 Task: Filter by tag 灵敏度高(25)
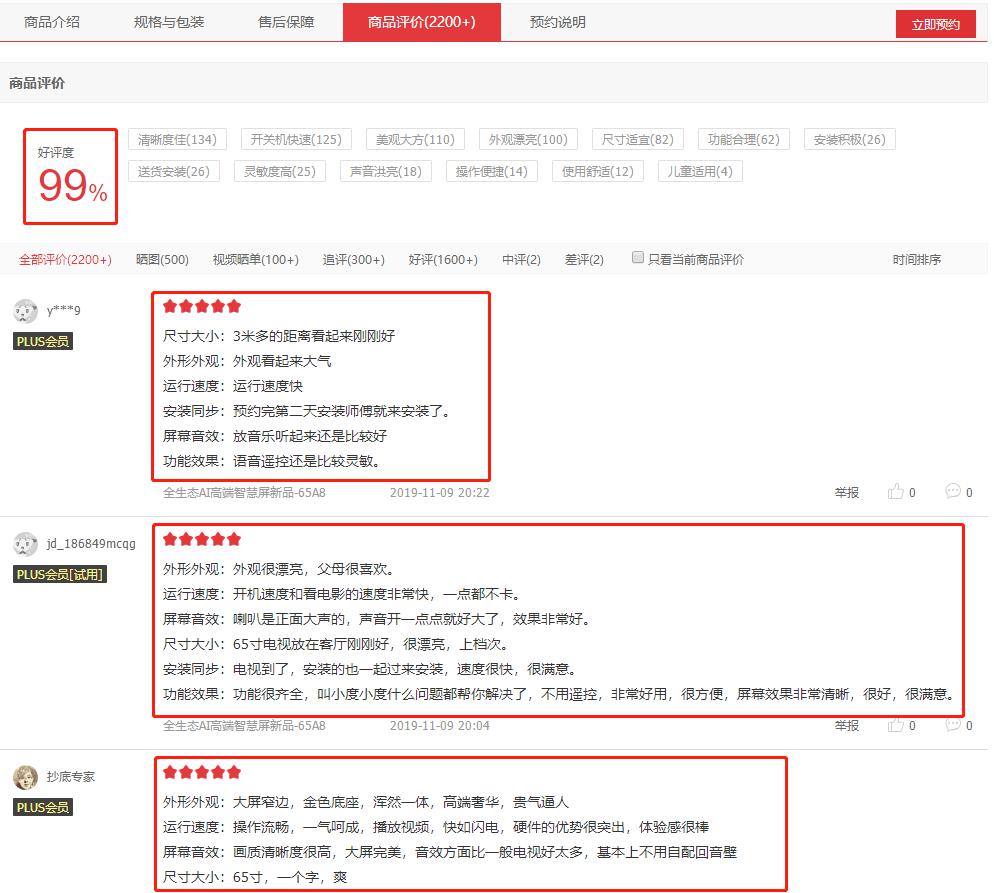tap(280, 171)
